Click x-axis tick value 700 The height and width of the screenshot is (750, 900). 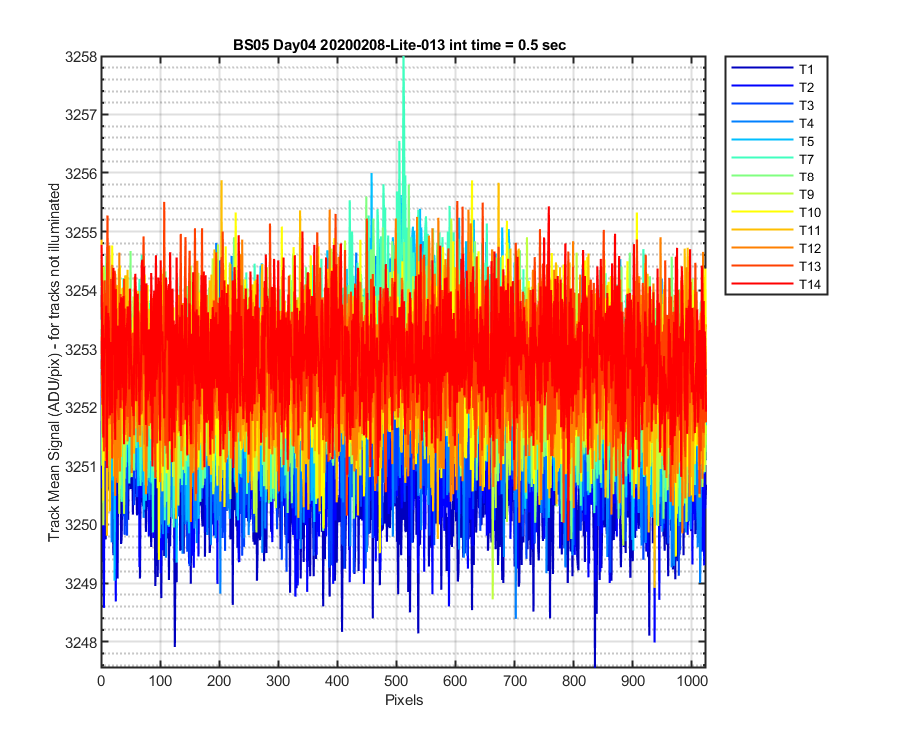click(515, 681)
